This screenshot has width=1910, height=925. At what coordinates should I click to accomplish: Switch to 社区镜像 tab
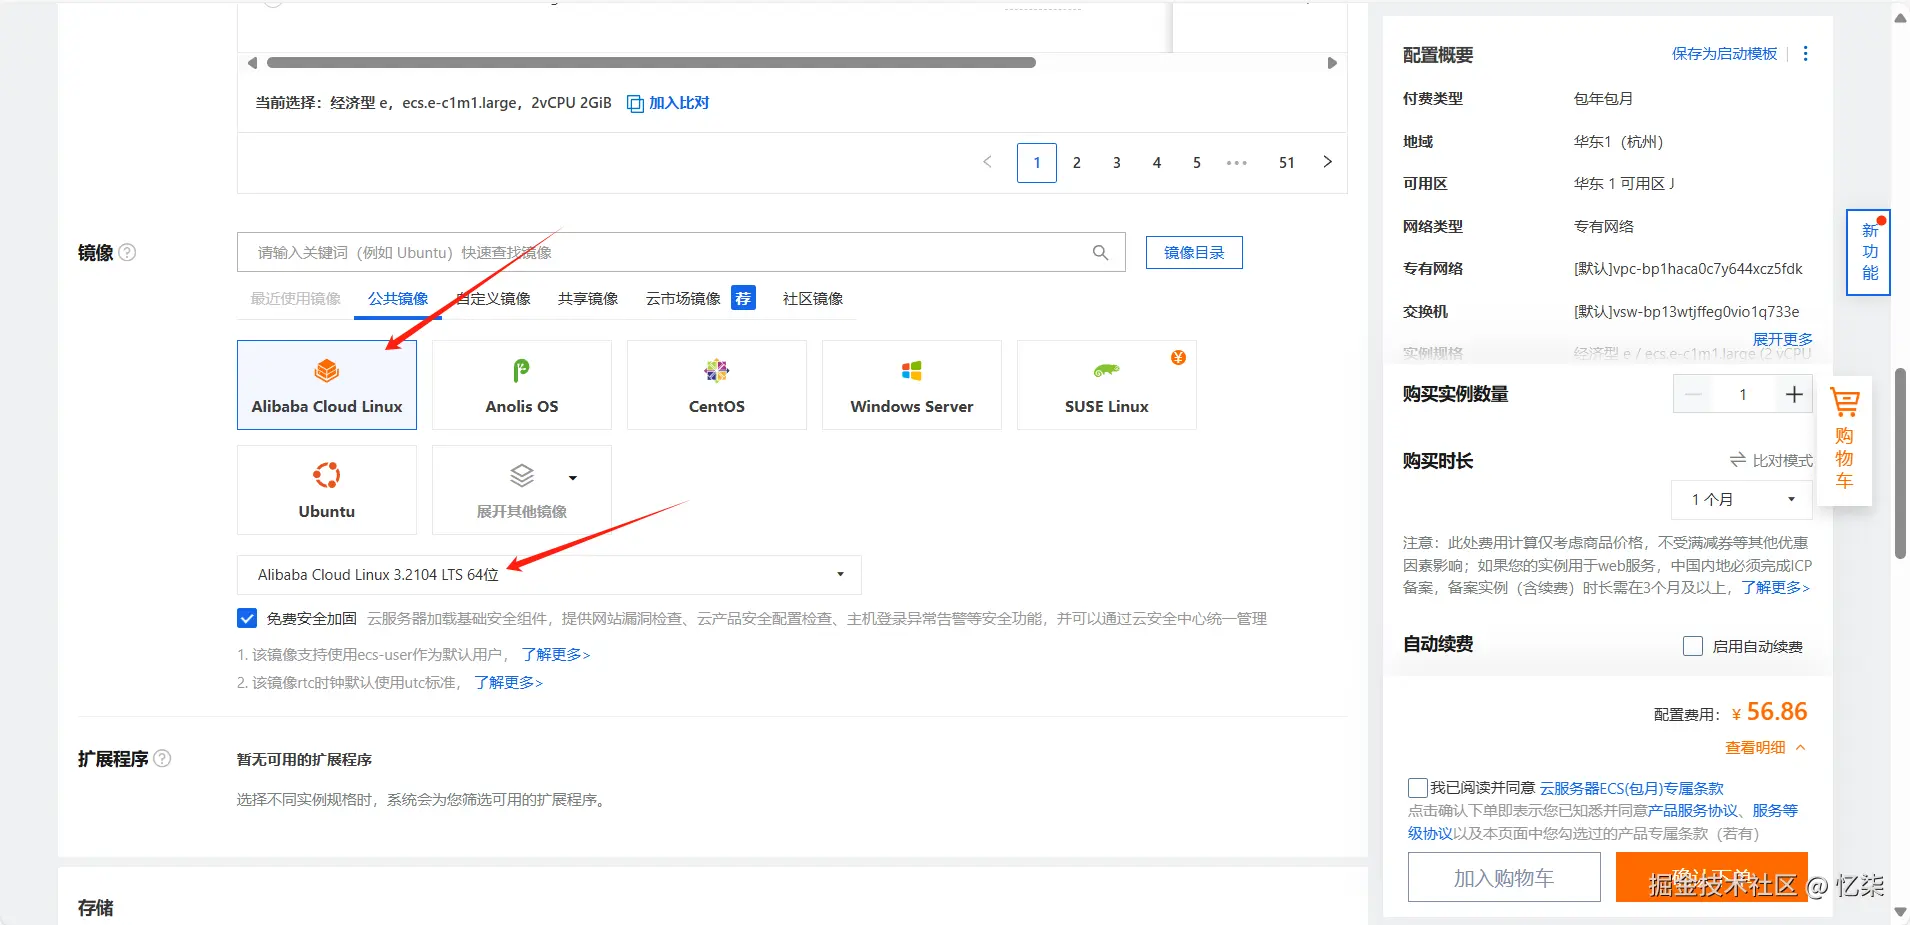813,298
